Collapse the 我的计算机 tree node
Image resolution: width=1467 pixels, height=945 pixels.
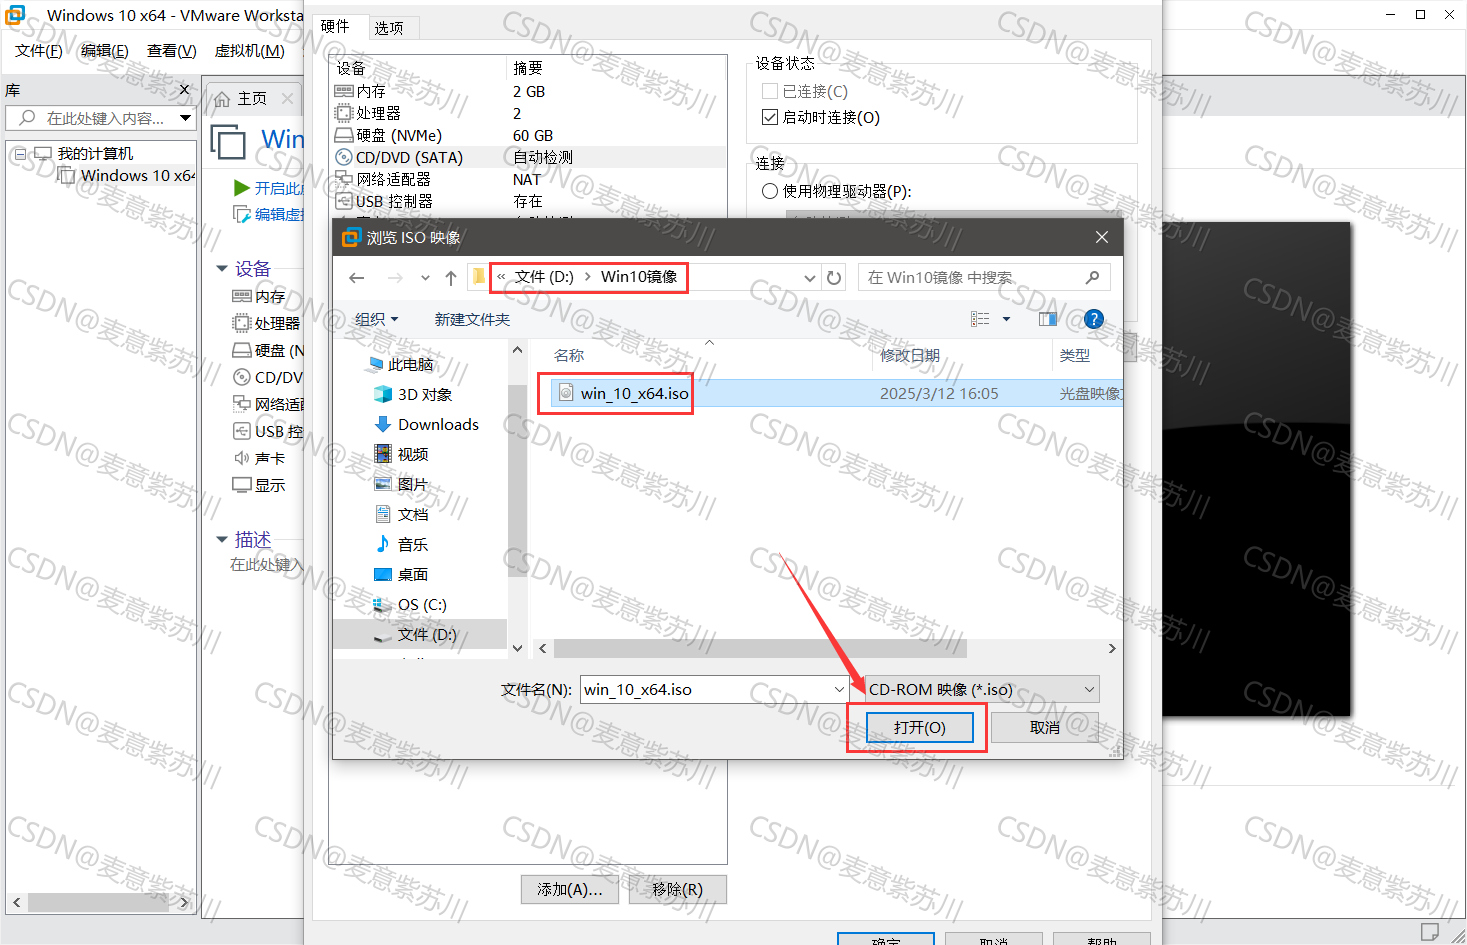point(20,153)
